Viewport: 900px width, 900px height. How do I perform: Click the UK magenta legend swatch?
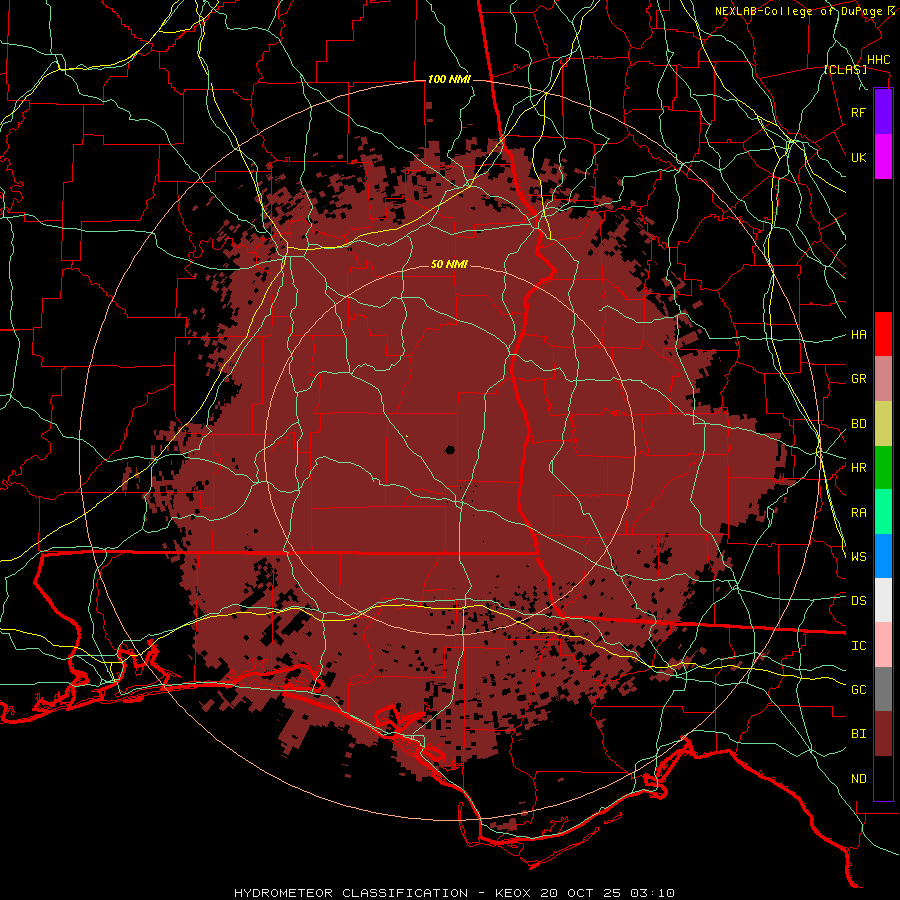[x=883, y=157]
